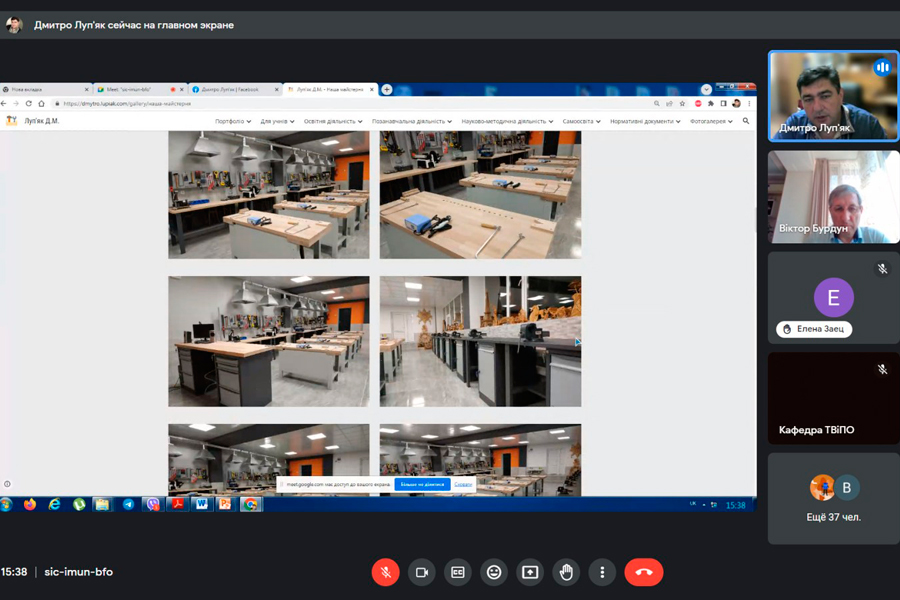Click the Firefox icon in the taskbar

coord(30,504)
